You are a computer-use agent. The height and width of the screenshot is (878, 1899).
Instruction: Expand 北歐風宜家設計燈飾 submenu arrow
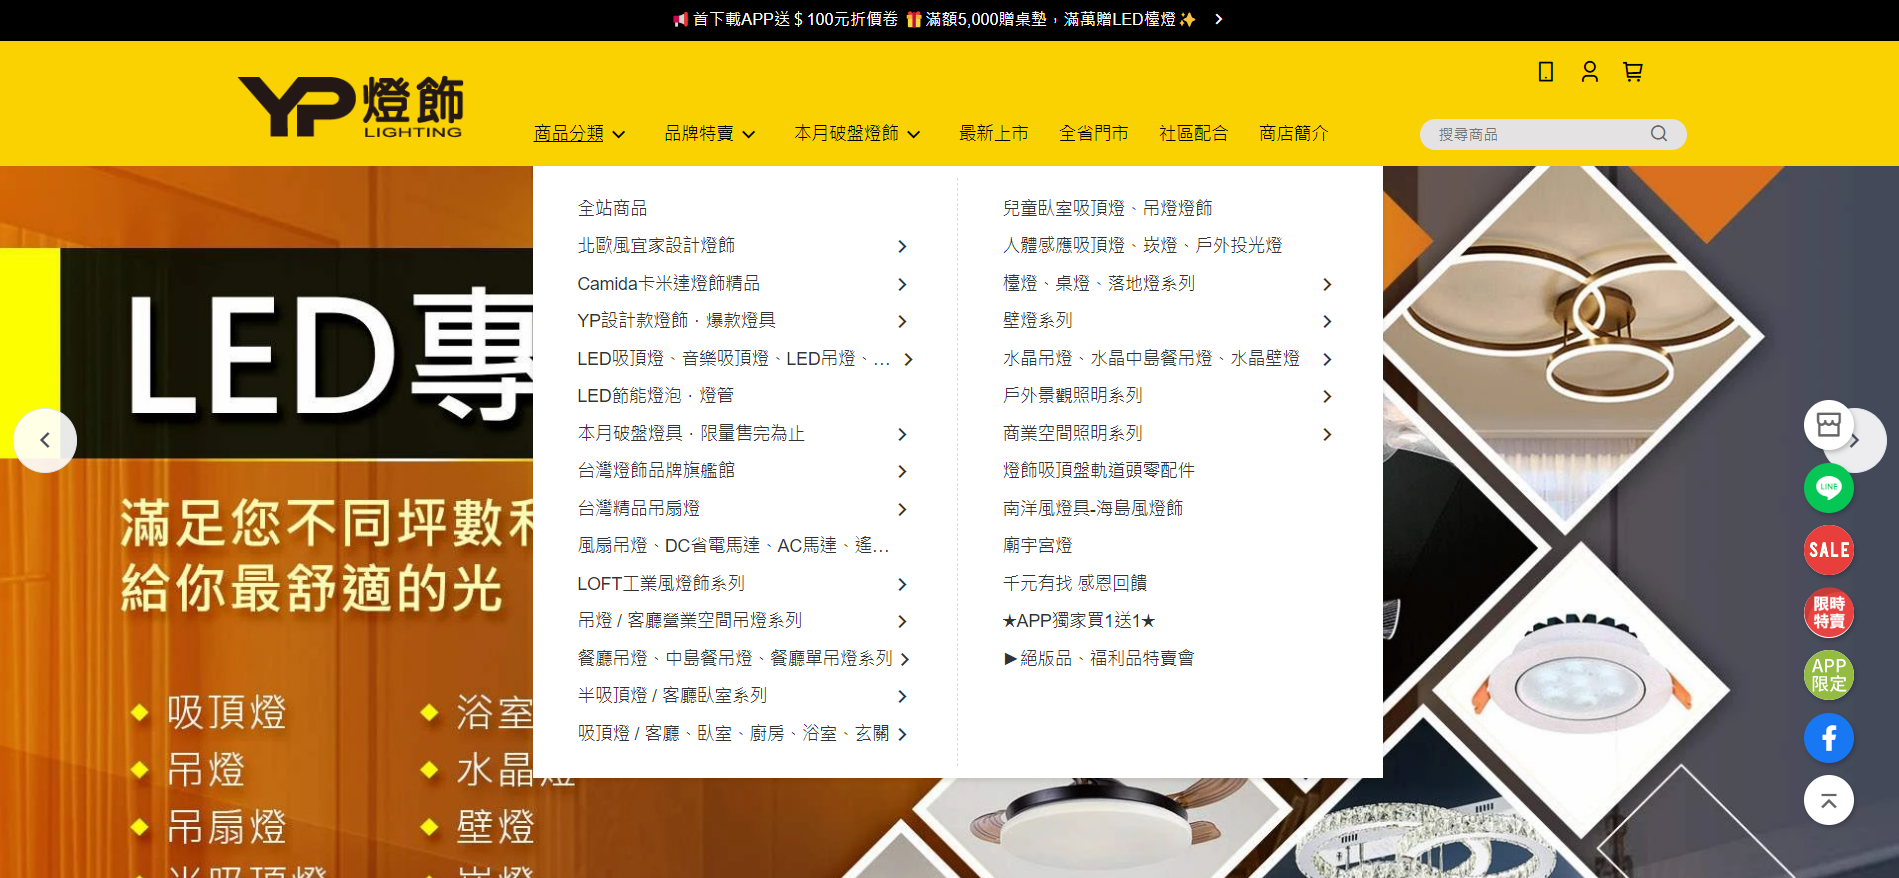click(902, 246)
